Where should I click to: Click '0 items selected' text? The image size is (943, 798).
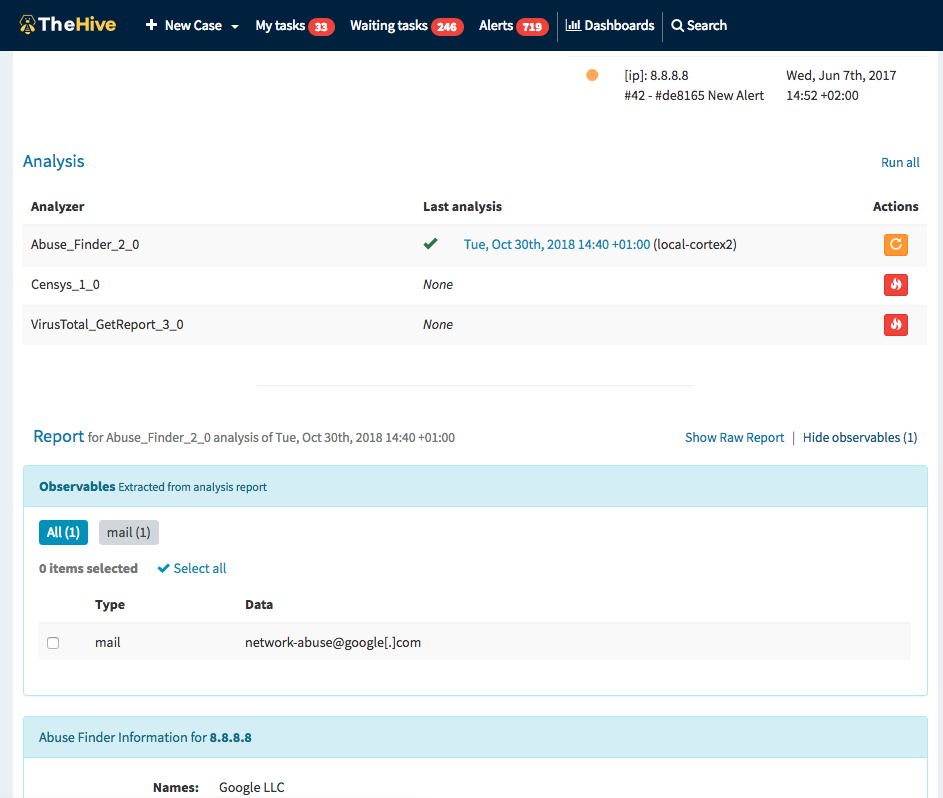pyautogui.click(x=88, y=568)
